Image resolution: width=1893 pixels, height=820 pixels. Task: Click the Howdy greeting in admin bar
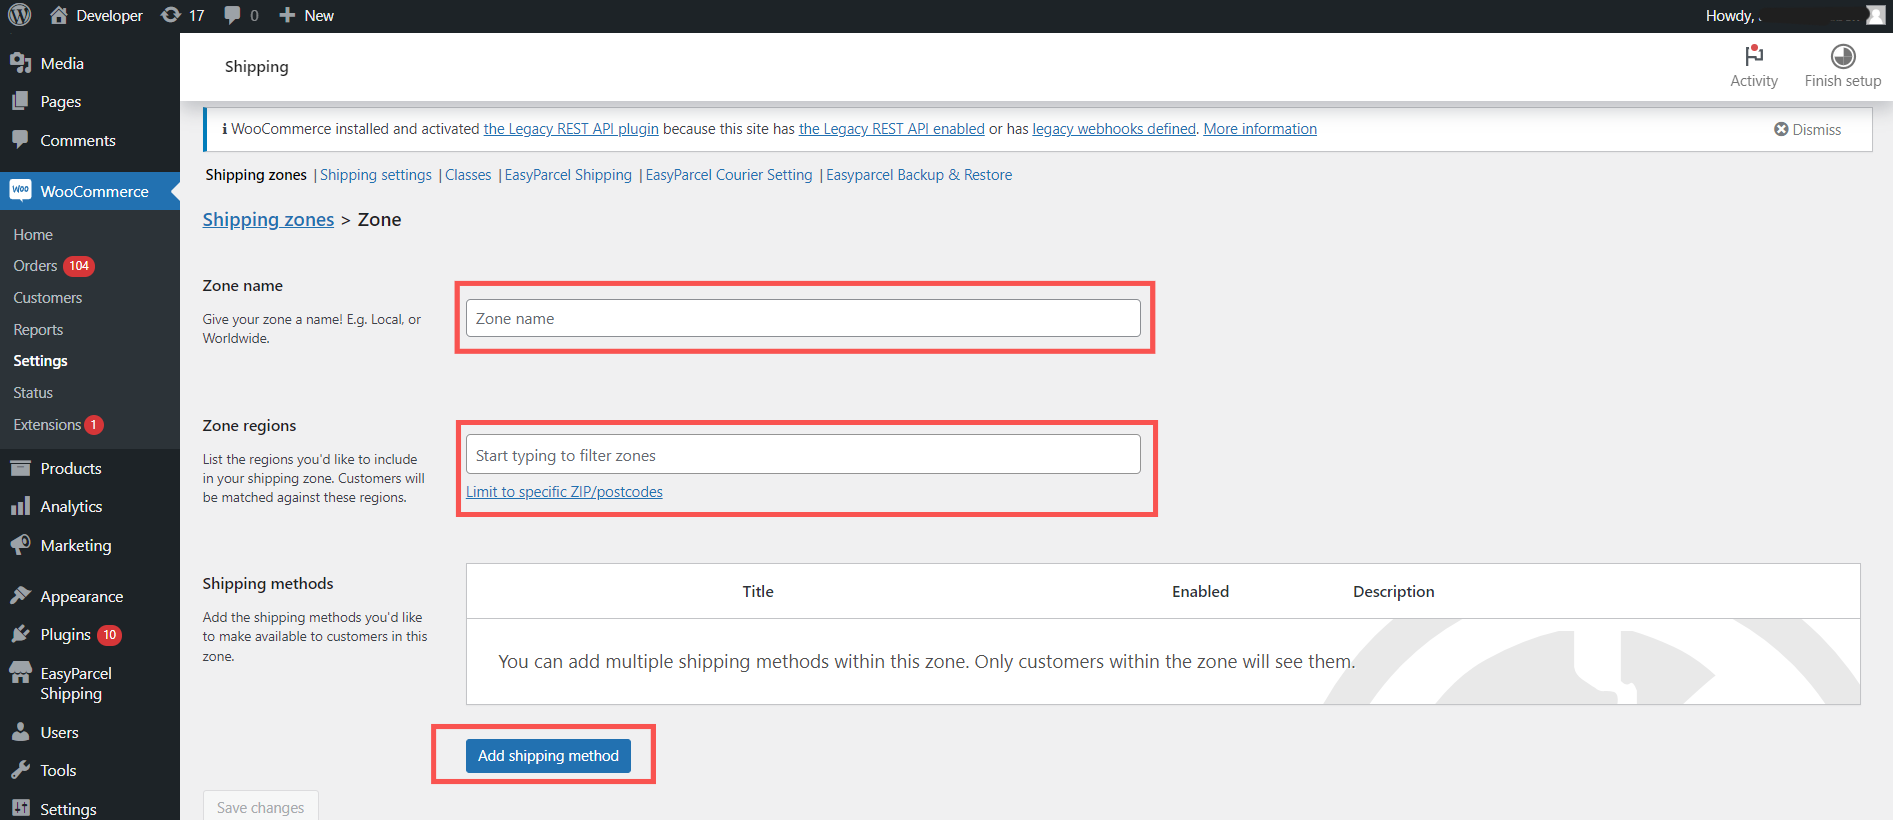(x=1732, y=16)
